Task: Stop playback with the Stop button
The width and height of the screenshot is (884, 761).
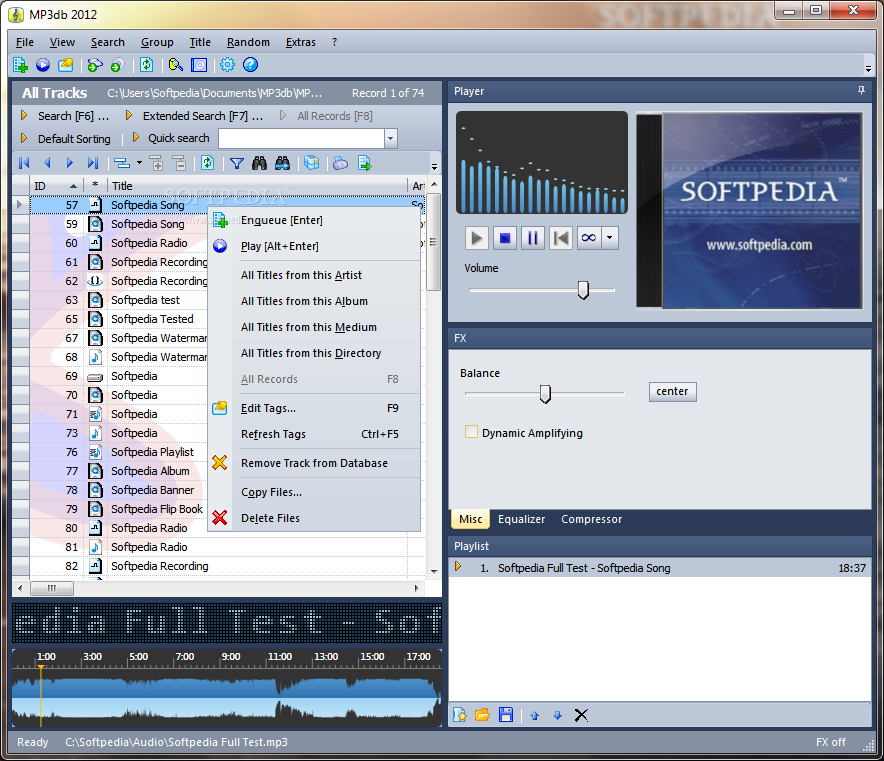Action: pos(505,238)
